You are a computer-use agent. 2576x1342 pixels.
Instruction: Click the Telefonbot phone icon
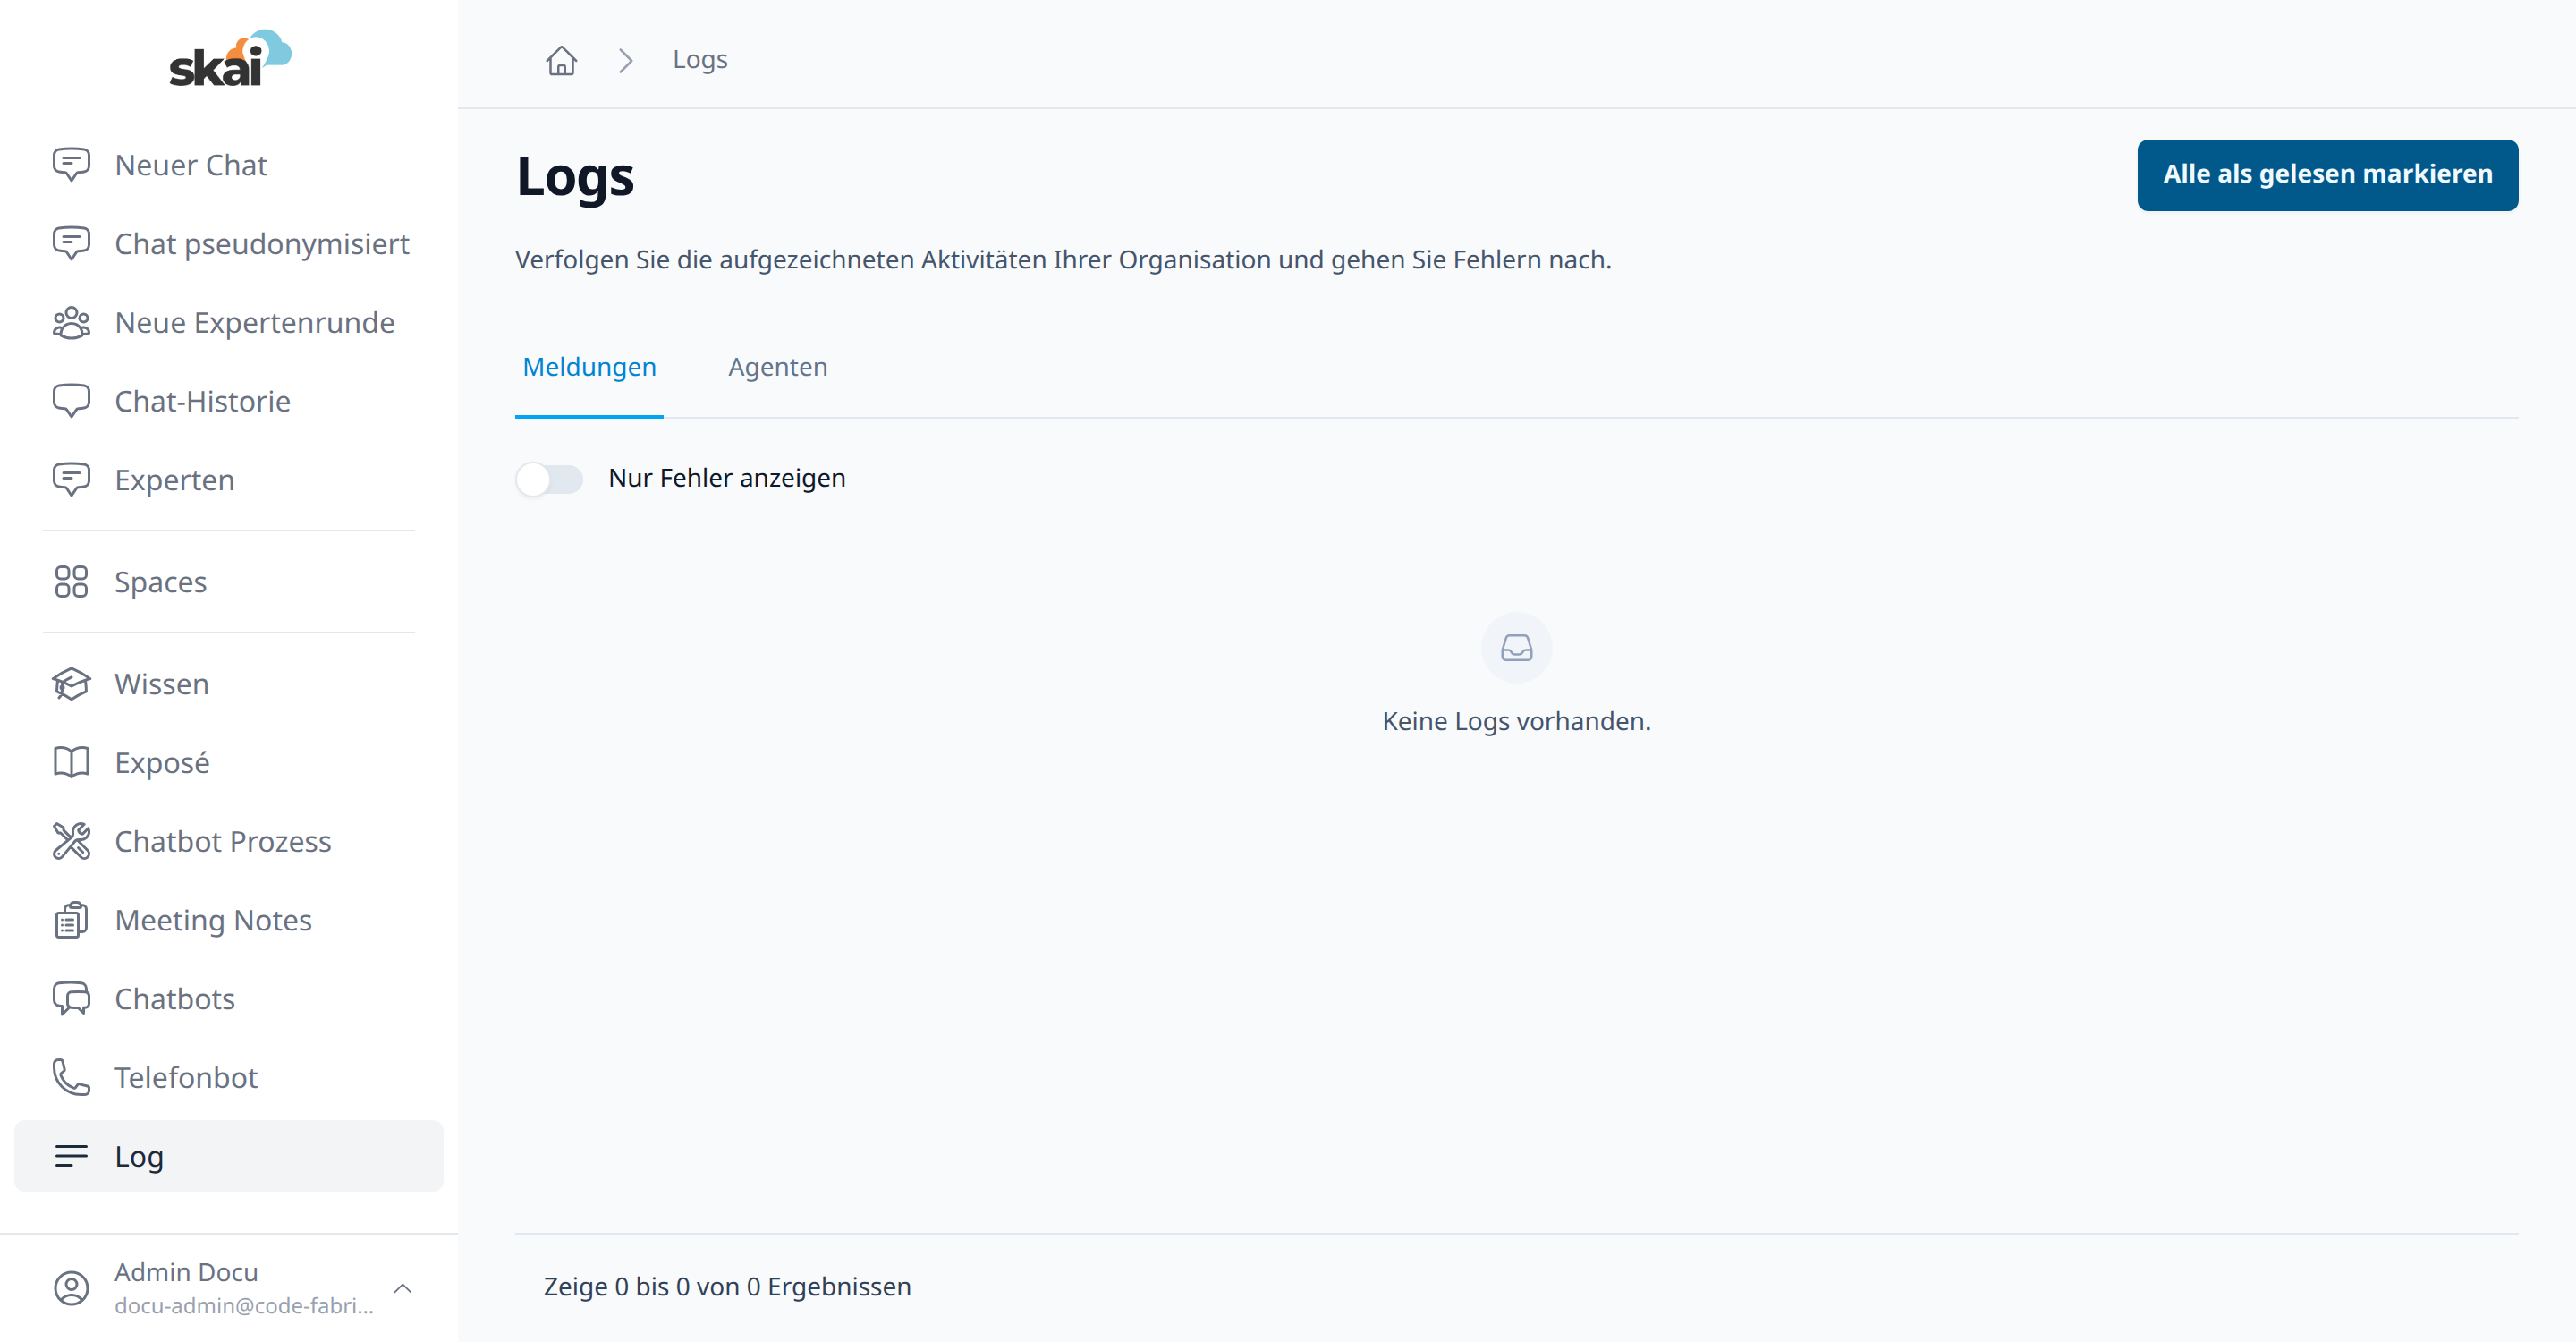click(x=71, y=1078)
